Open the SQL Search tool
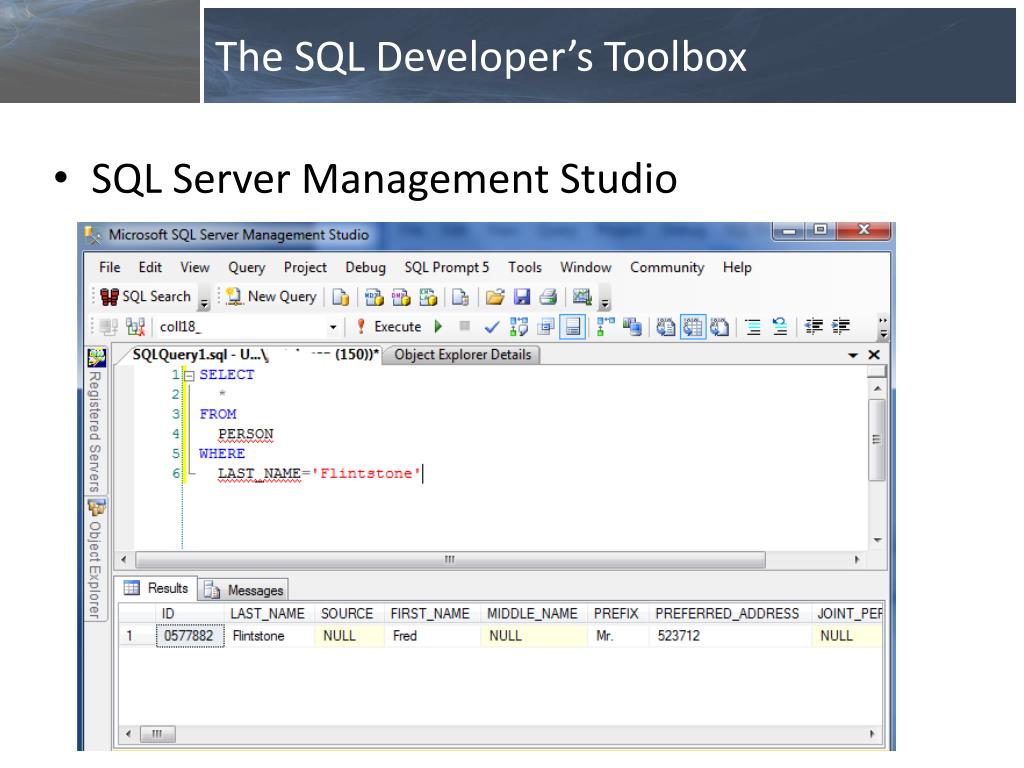 (146, 296)
